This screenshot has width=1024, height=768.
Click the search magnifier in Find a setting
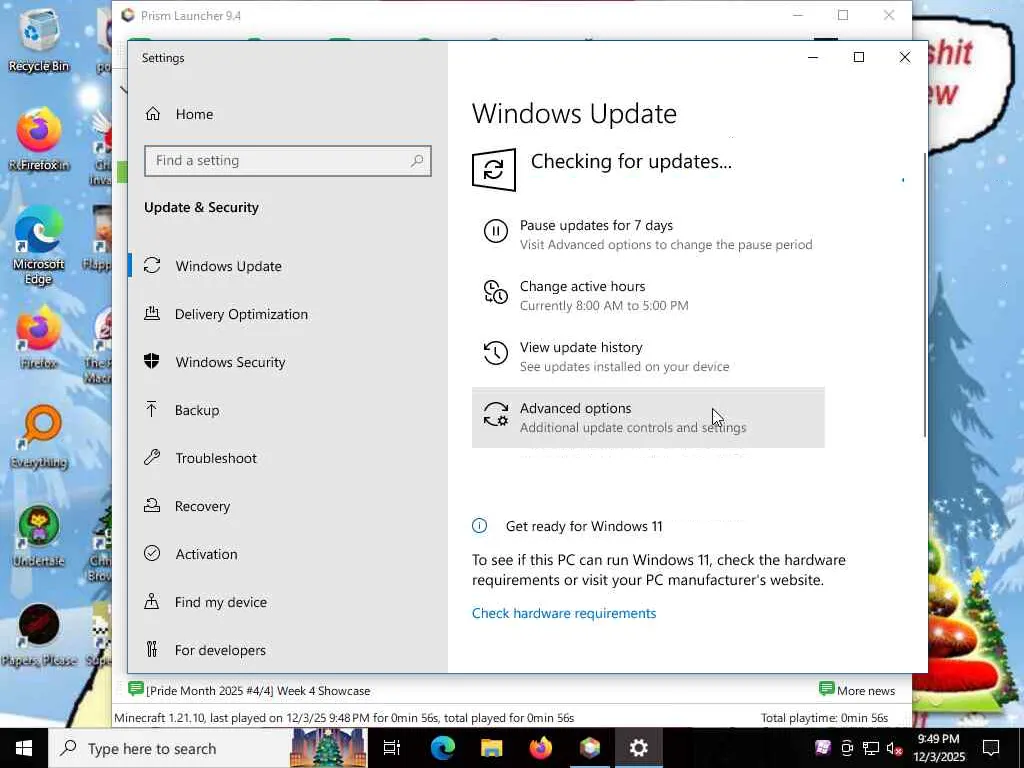pyautogui.click(x=417, y=160)
